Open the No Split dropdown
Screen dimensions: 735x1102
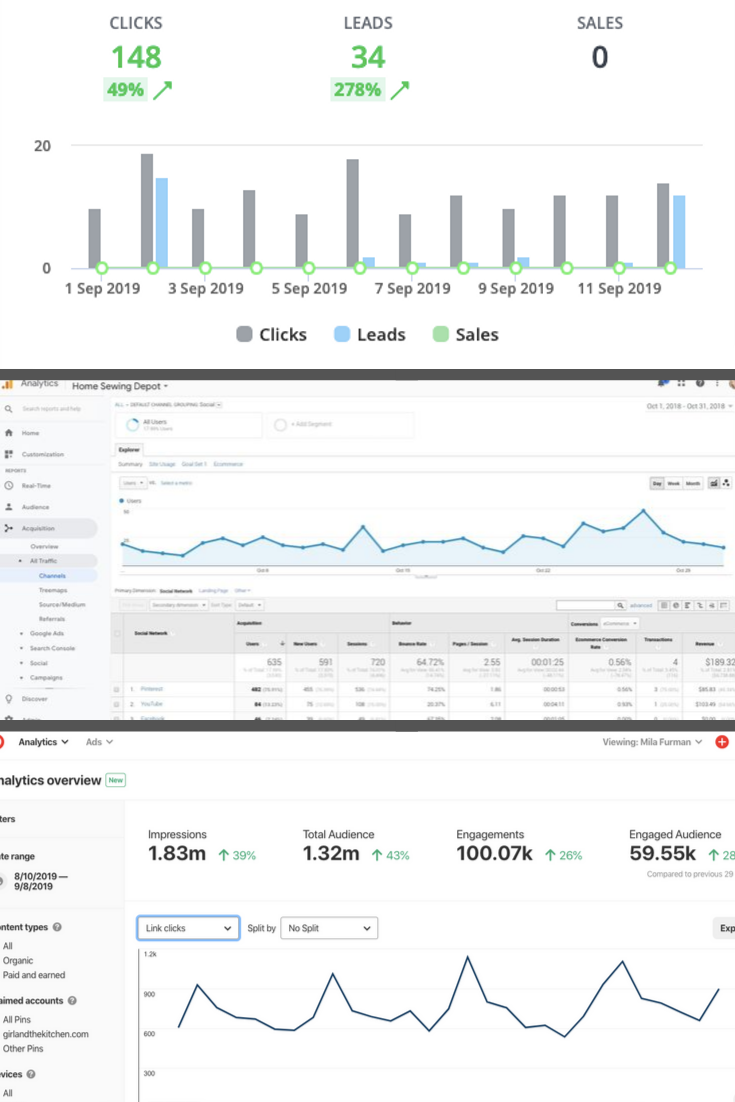(x=329, y=928)
